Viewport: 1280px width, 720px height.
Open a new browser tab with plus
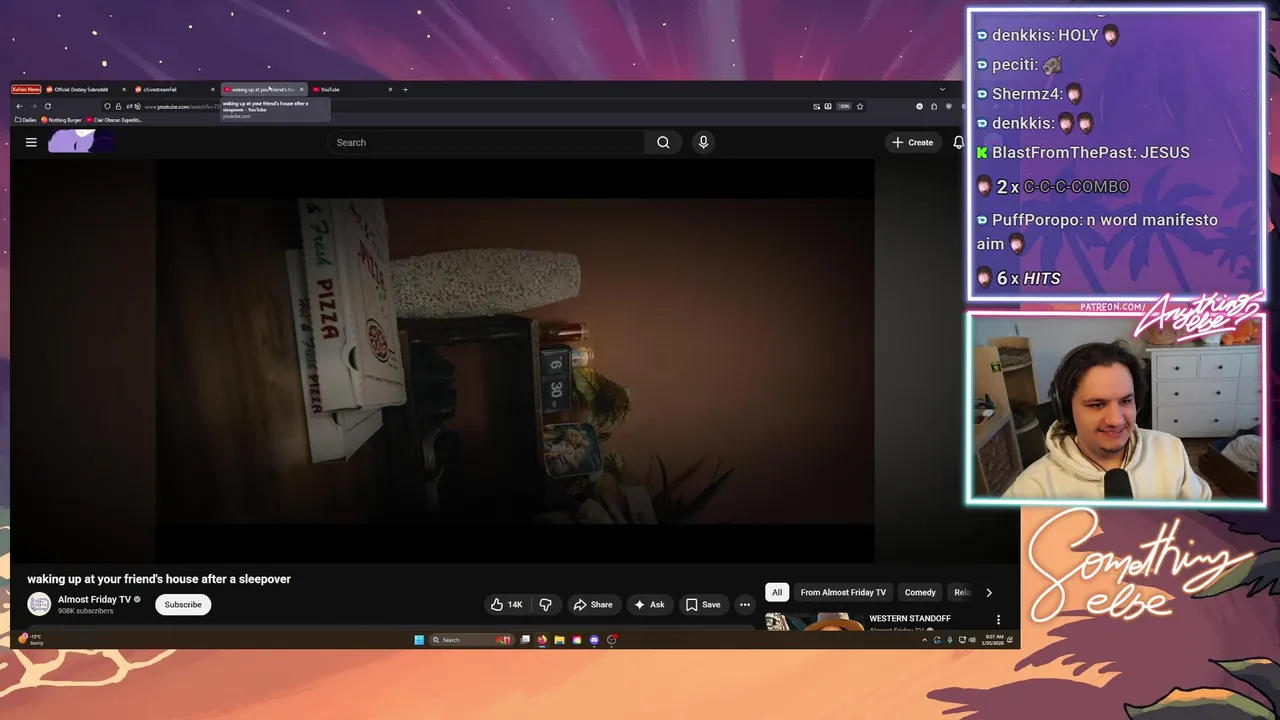405,89
